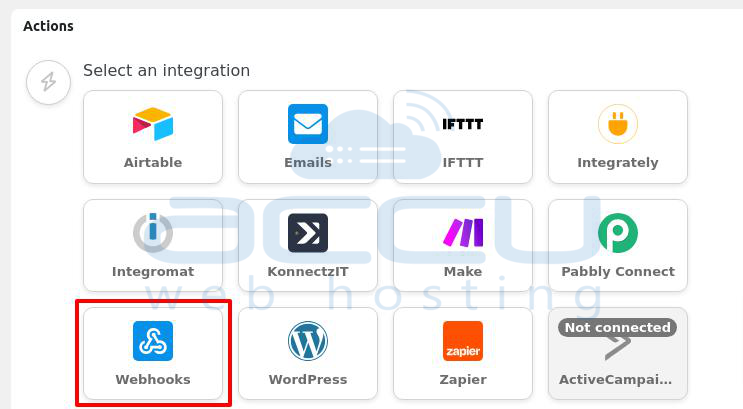Select the Airtable integration icon
This screenshot has height=409, width=743.
153,124
